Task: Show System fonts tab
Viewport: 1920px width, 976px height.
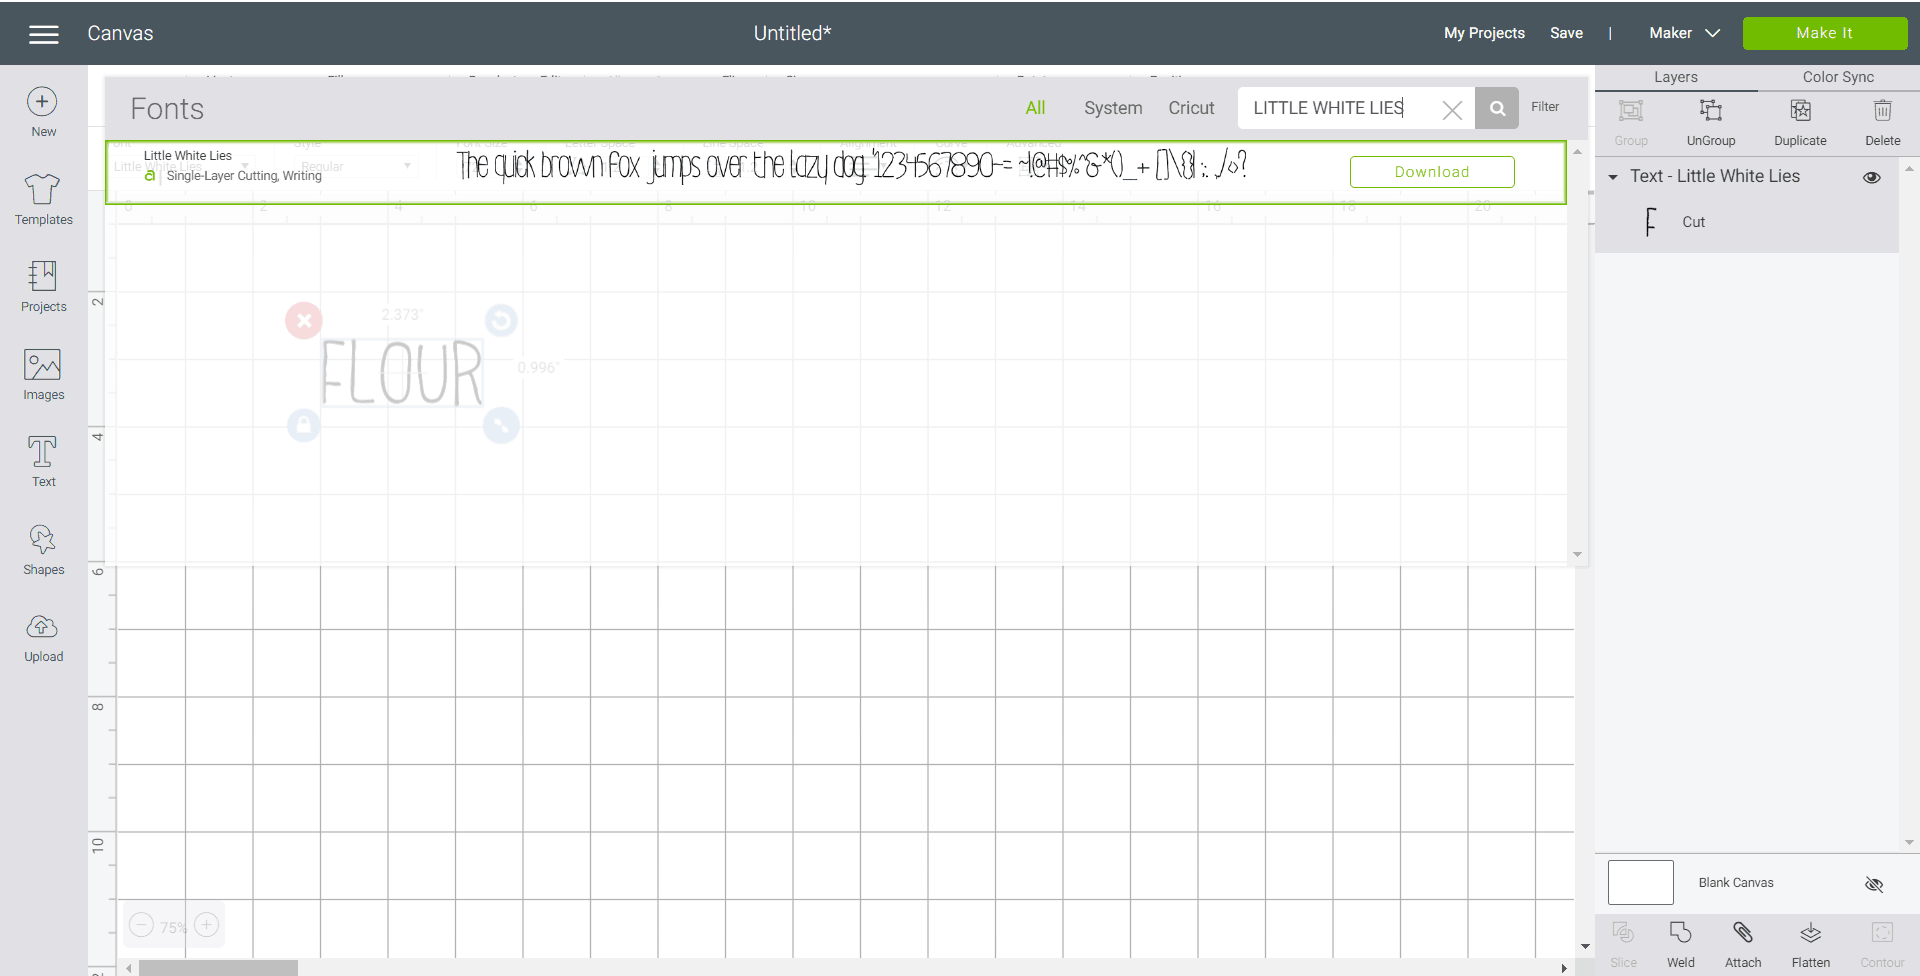Action: (x=1113, y=108)
